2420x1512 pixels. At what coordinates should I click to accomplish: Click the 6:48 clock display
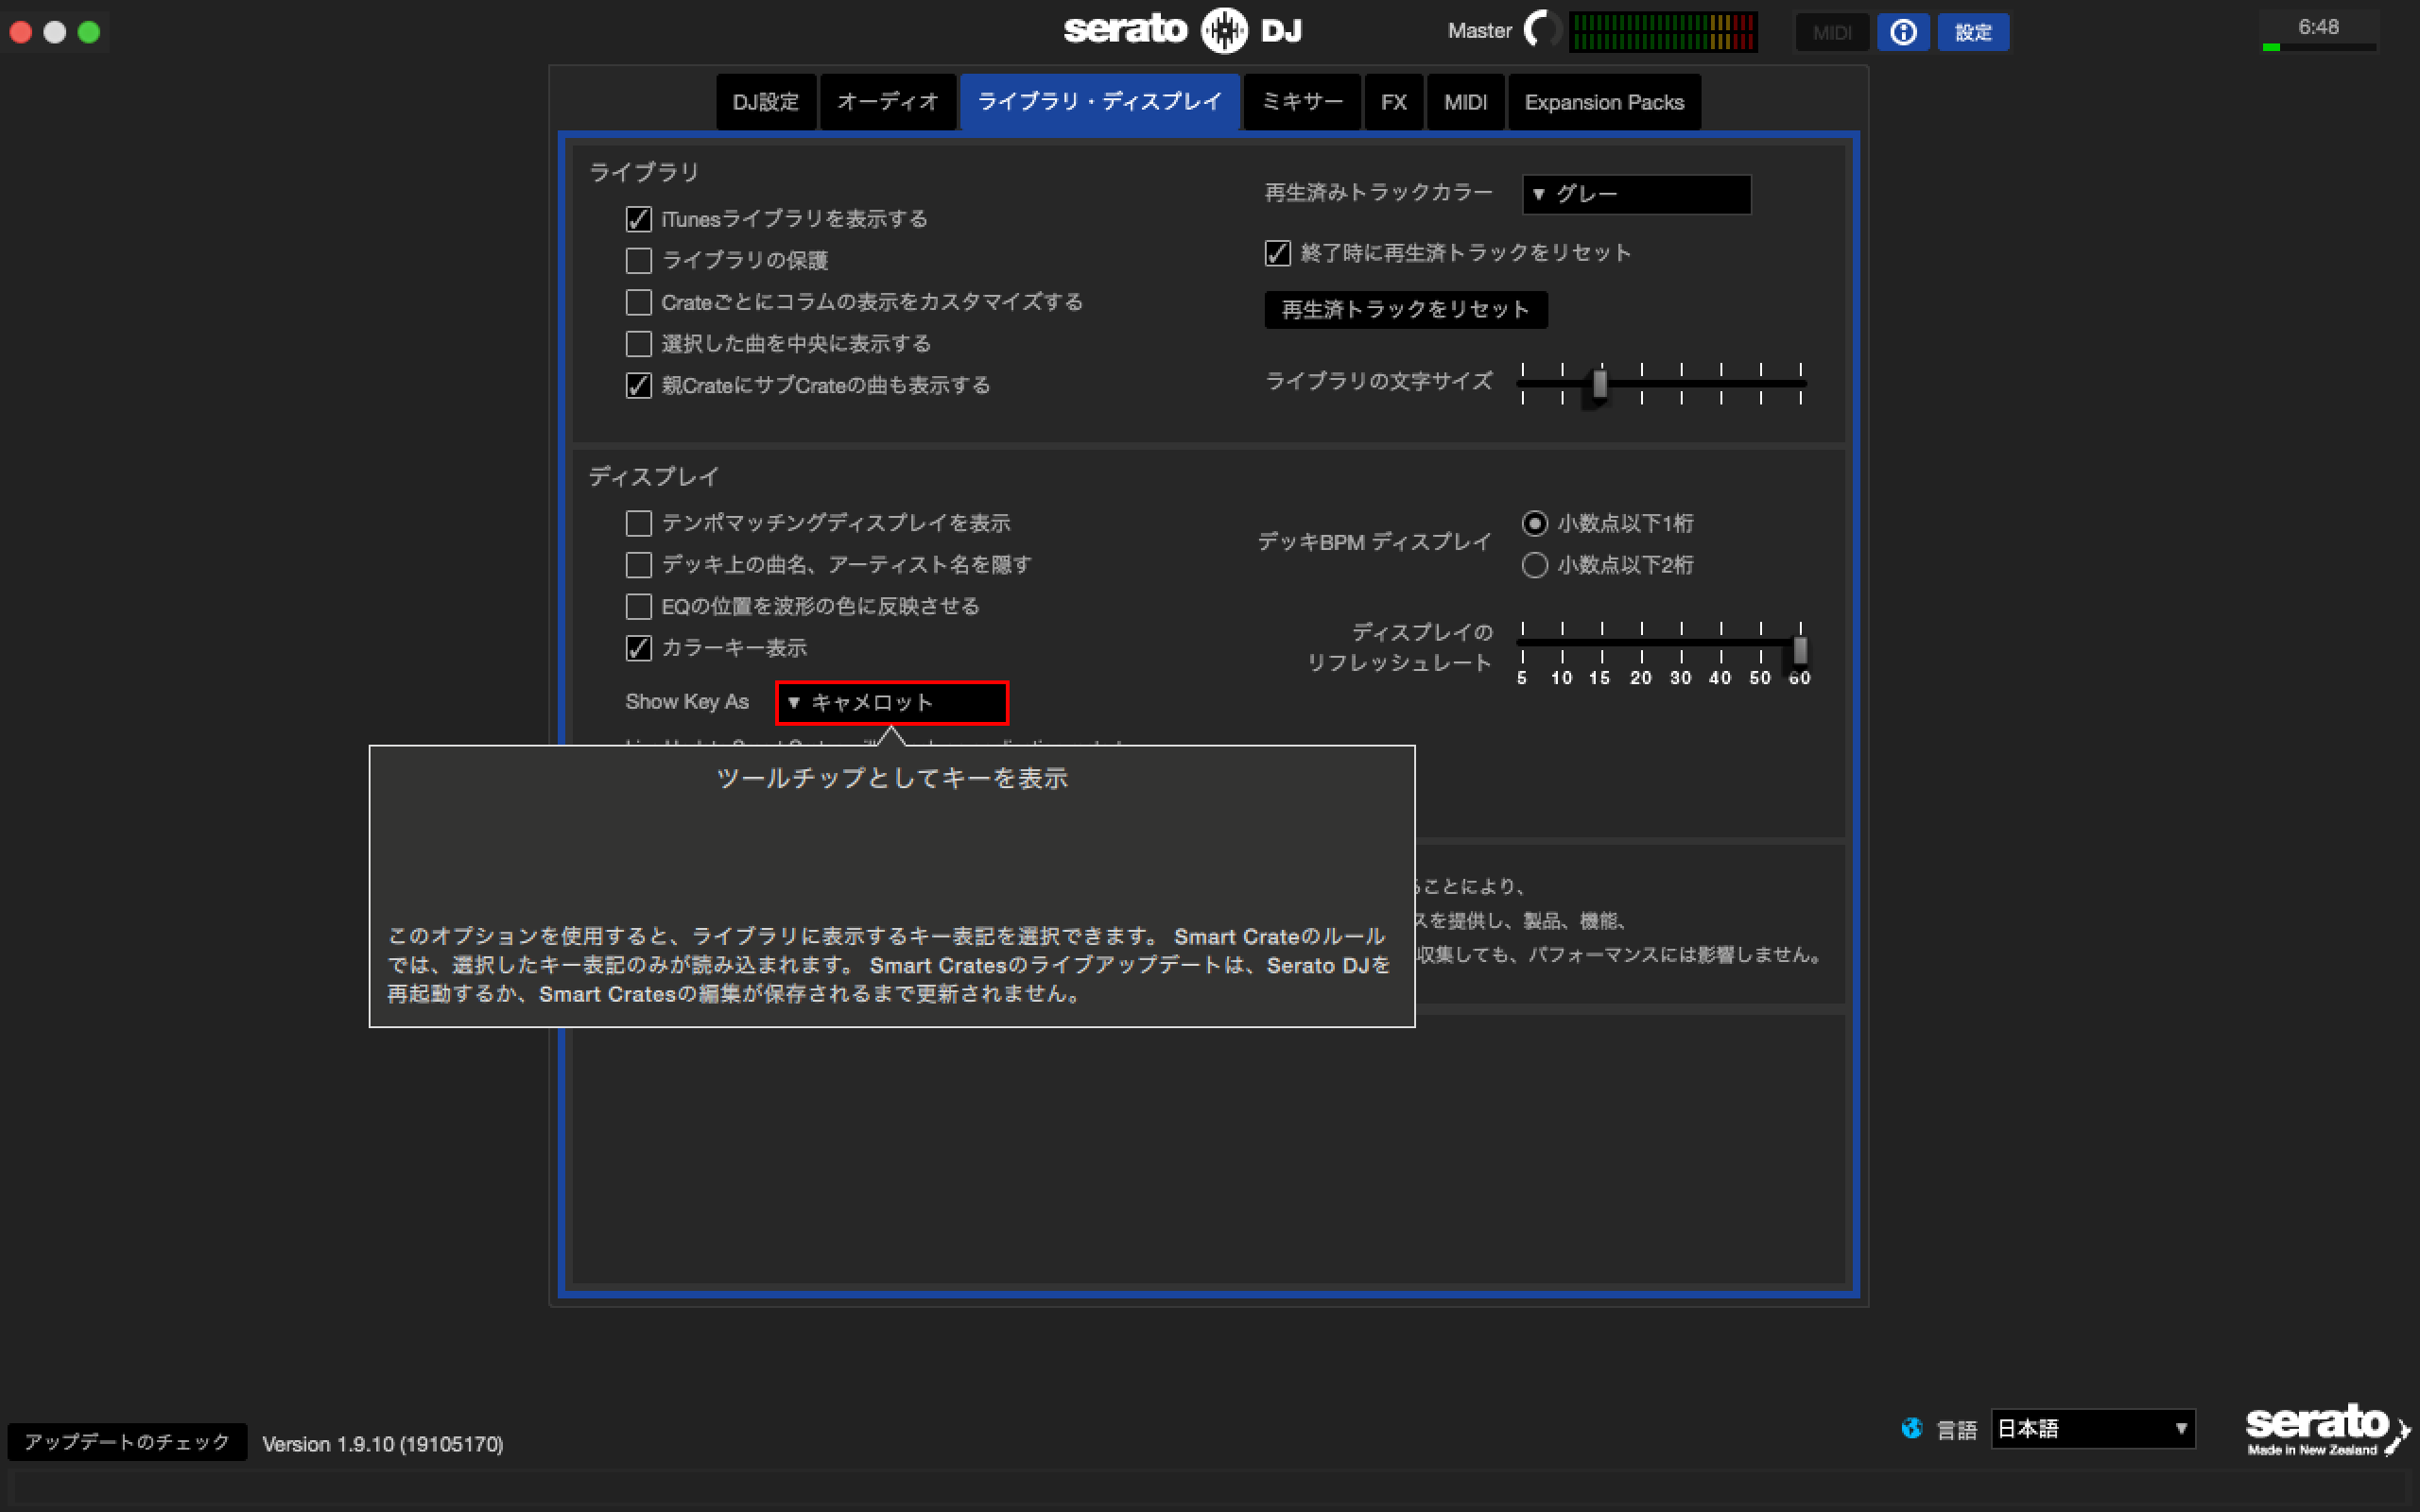(x=2318, y=27)
